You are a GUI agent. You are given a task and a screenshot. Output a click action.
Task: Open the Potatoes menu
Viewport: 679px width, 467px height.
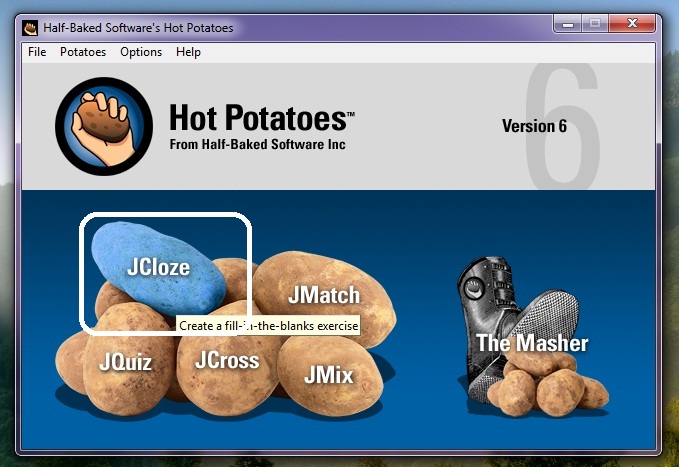[x=83, y=52]
